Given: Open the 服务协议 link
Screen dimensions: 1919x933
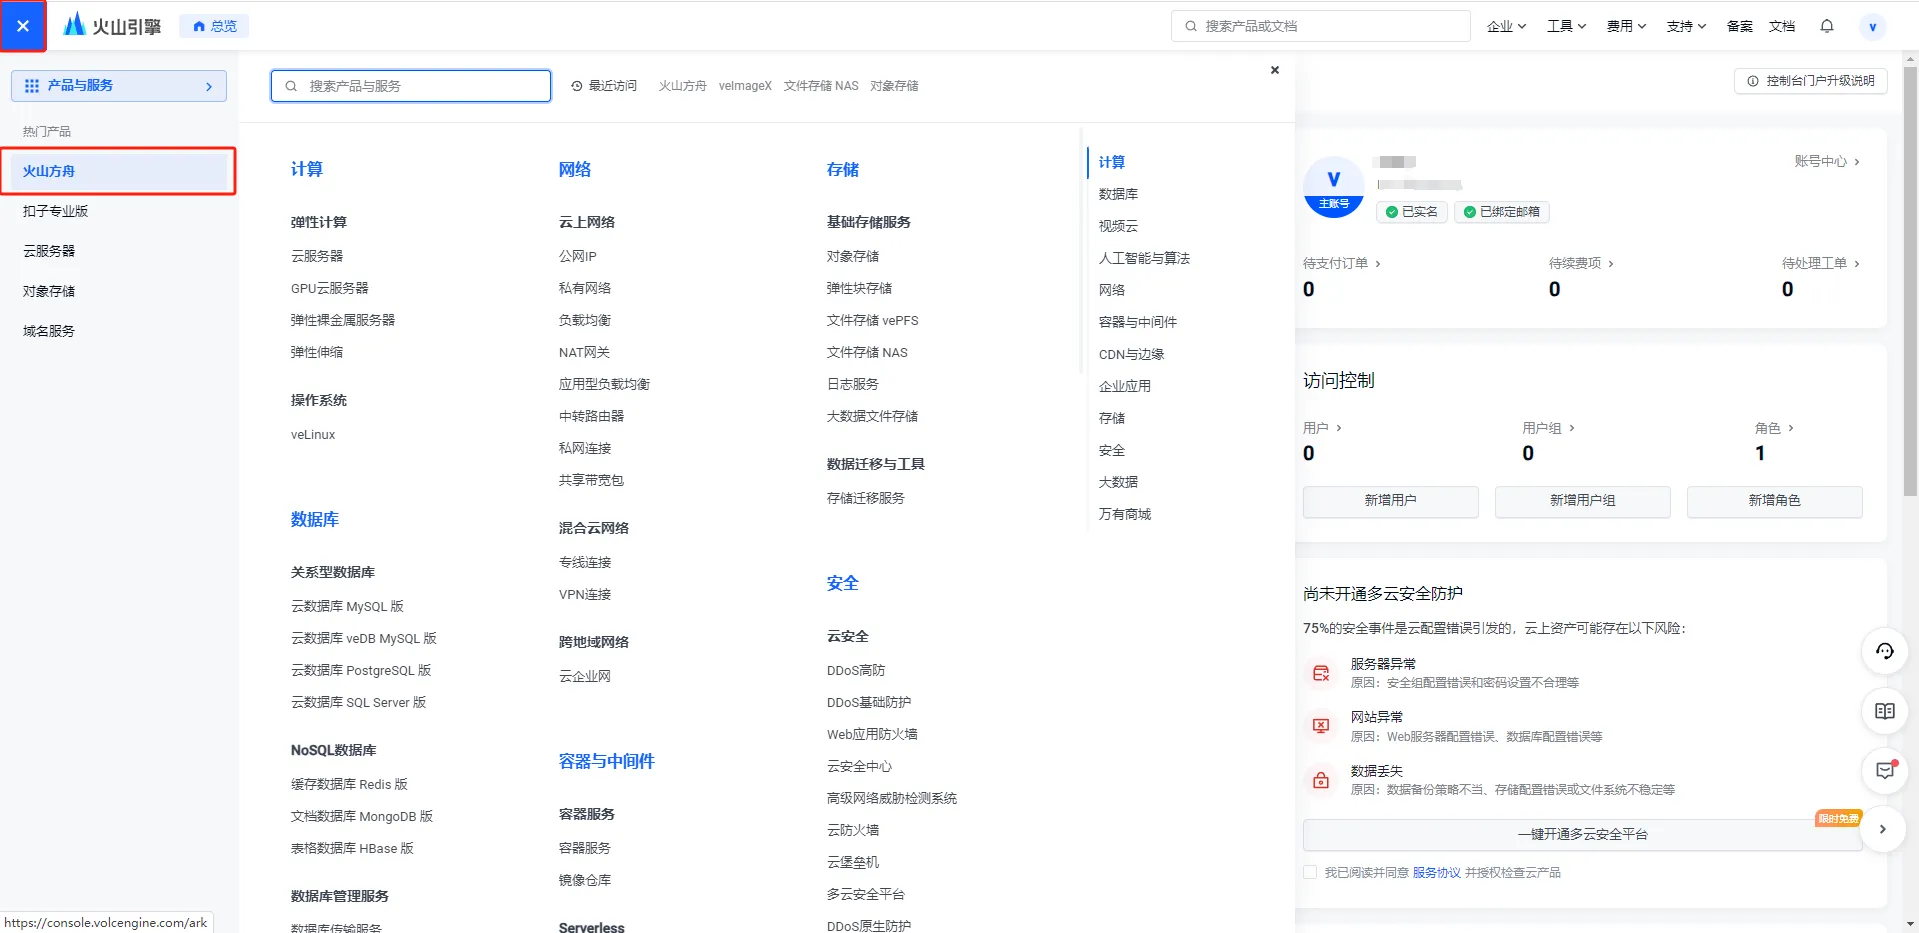Looking at the screenshot, I should coord(1436,873).
